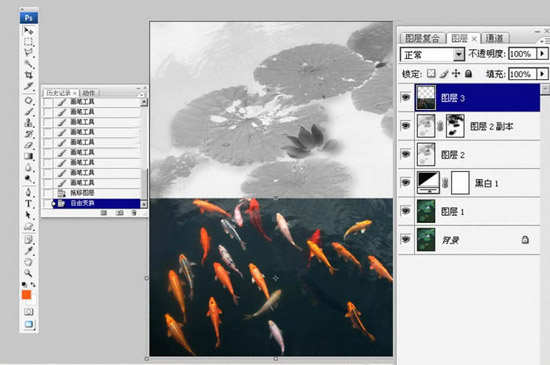Pick the Rectangular Marquee tool
Screen dimensions: 550x365
tap(28, 42)
